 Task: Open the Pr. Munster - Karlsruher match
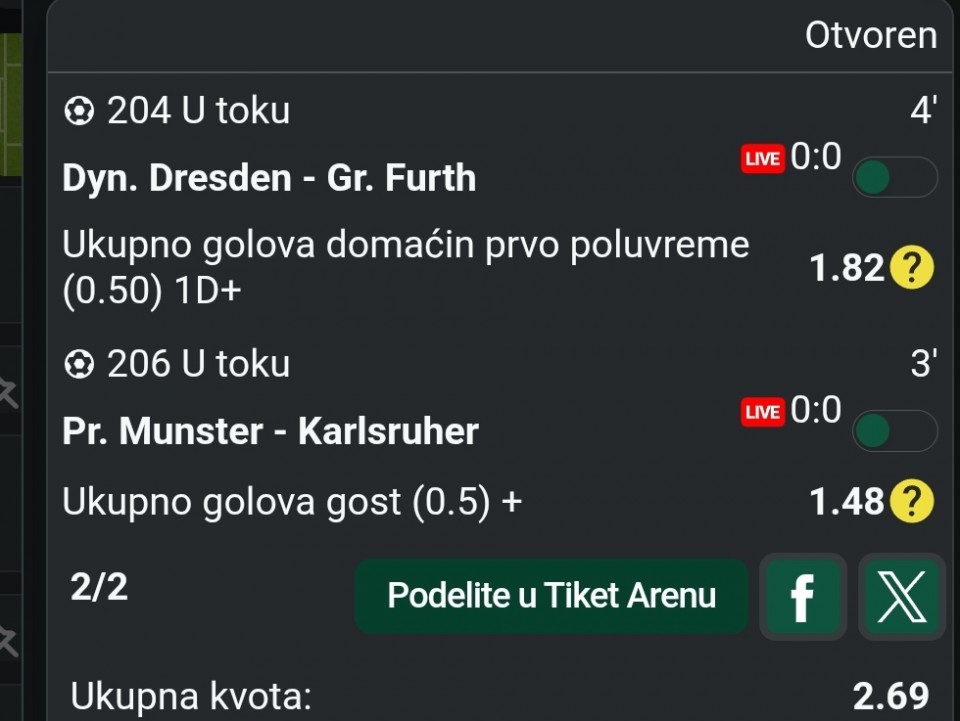270,431
